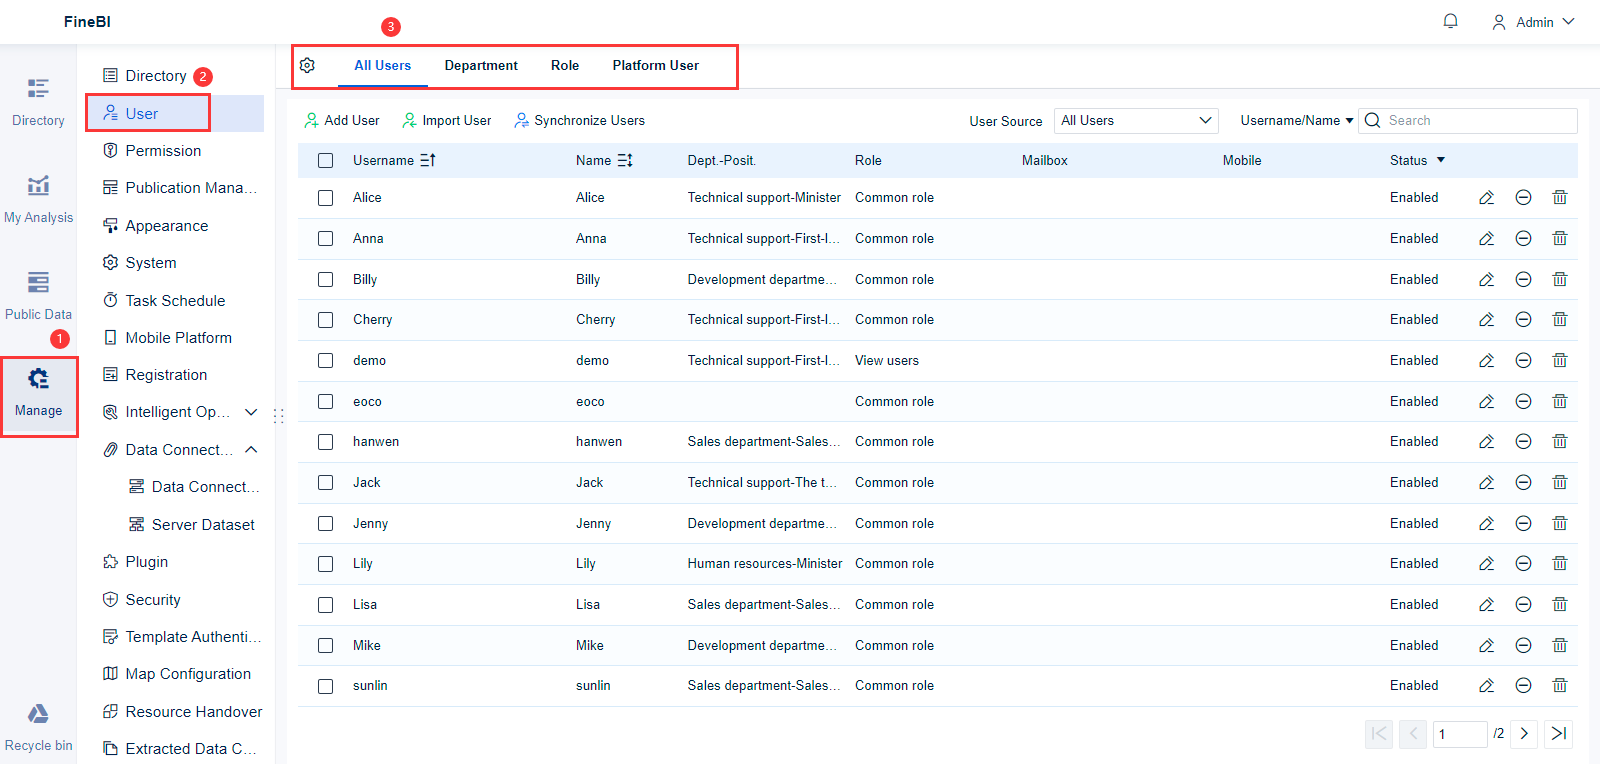The width and height of the screenshot is (1600, 764).
Task: Click the search magnifier icon
Action: pos(1373,120)
